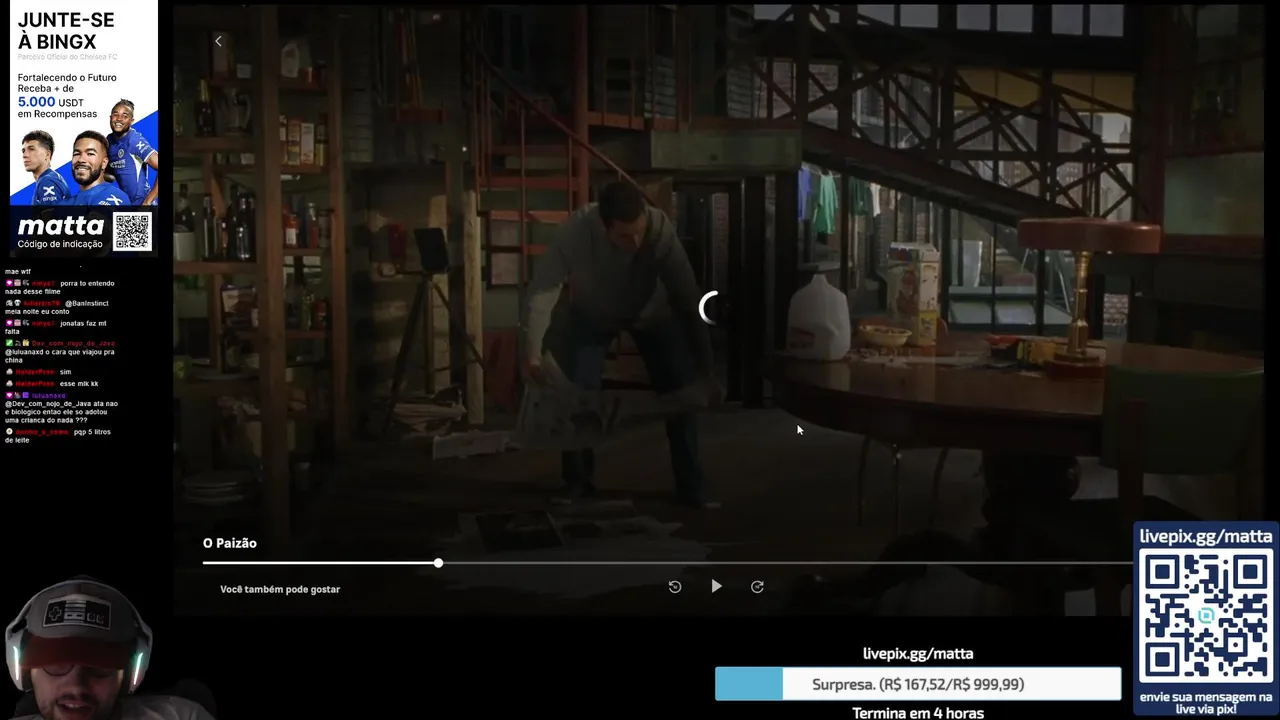Rewind ten seconds with the counter-clockwise icon
The height and width of the screenshot is (720, 1280).
pyautogui.click(x=675, y=587)
